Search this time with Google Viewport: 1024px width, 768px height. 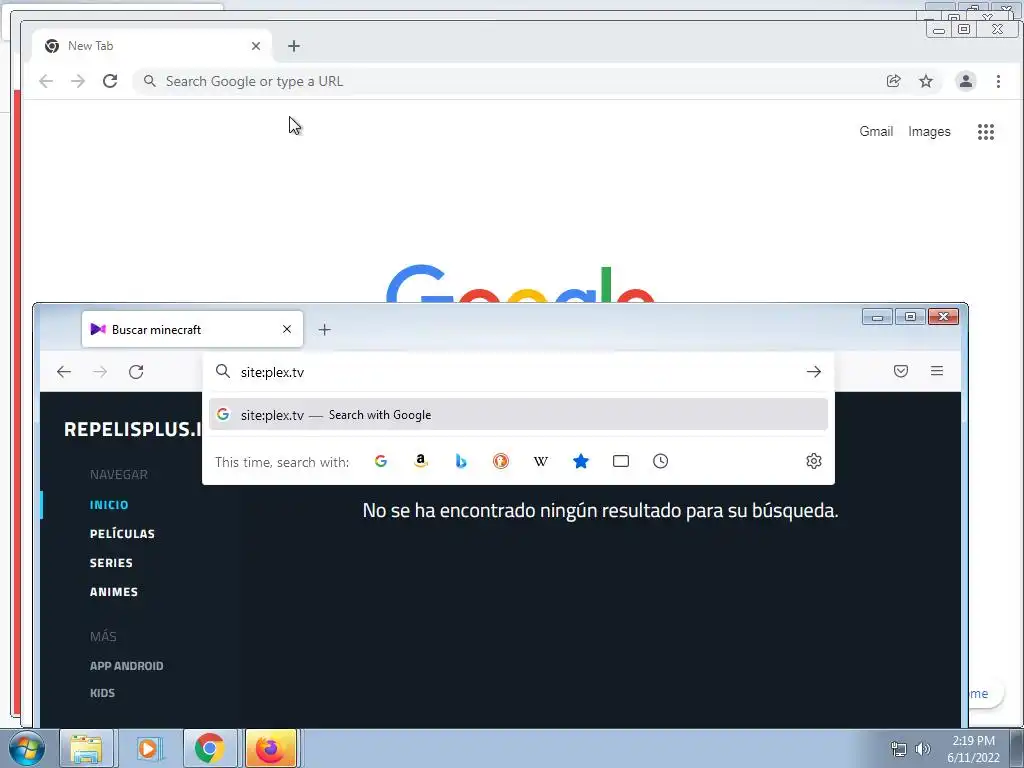[x=381, y=461]
